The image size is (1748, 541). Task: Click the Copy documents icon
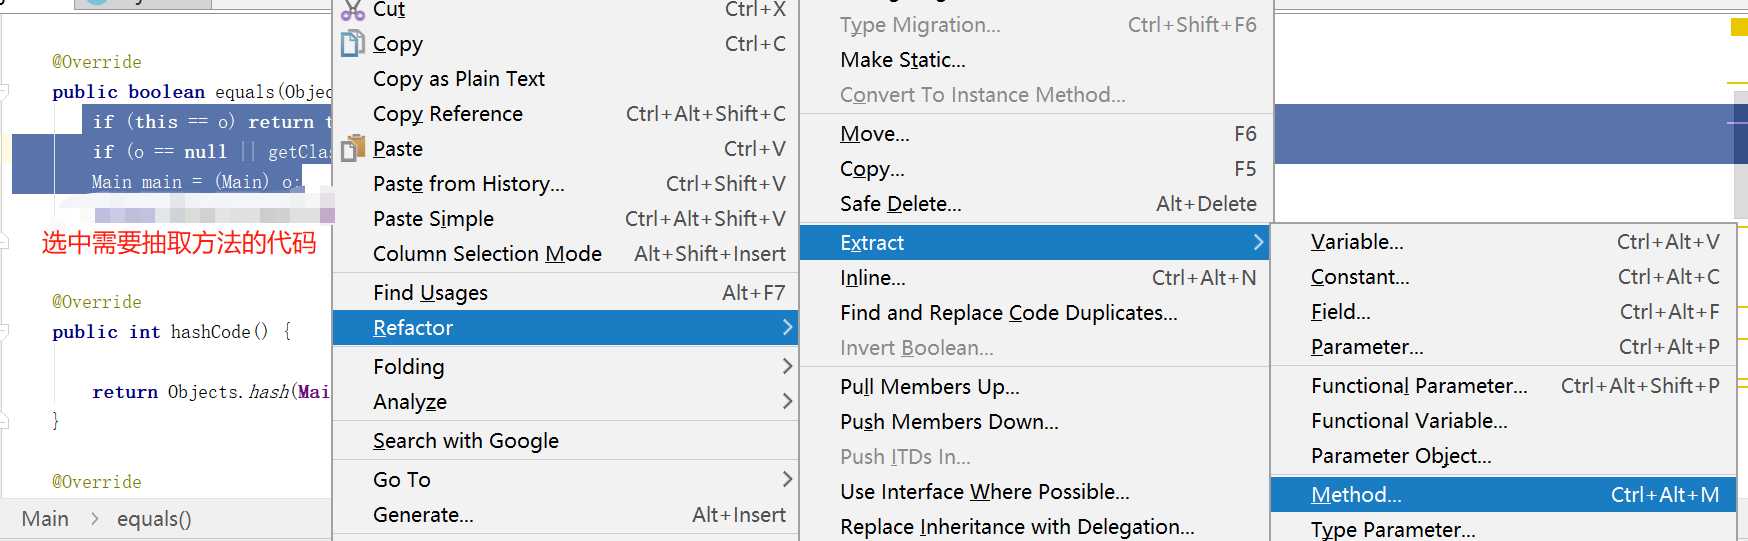pos(353,44)
